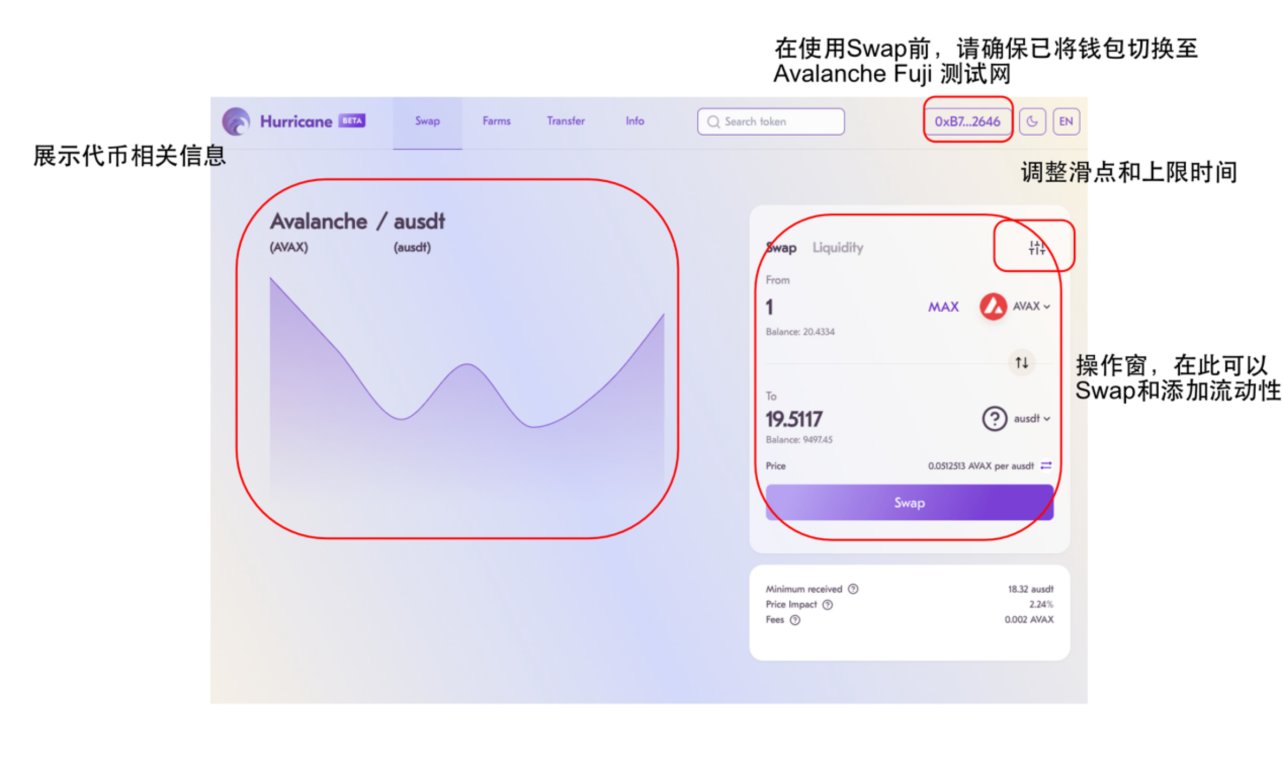Click the Hurricane logo
This screenshot has width=1282, height=780.
coord(236,121)
